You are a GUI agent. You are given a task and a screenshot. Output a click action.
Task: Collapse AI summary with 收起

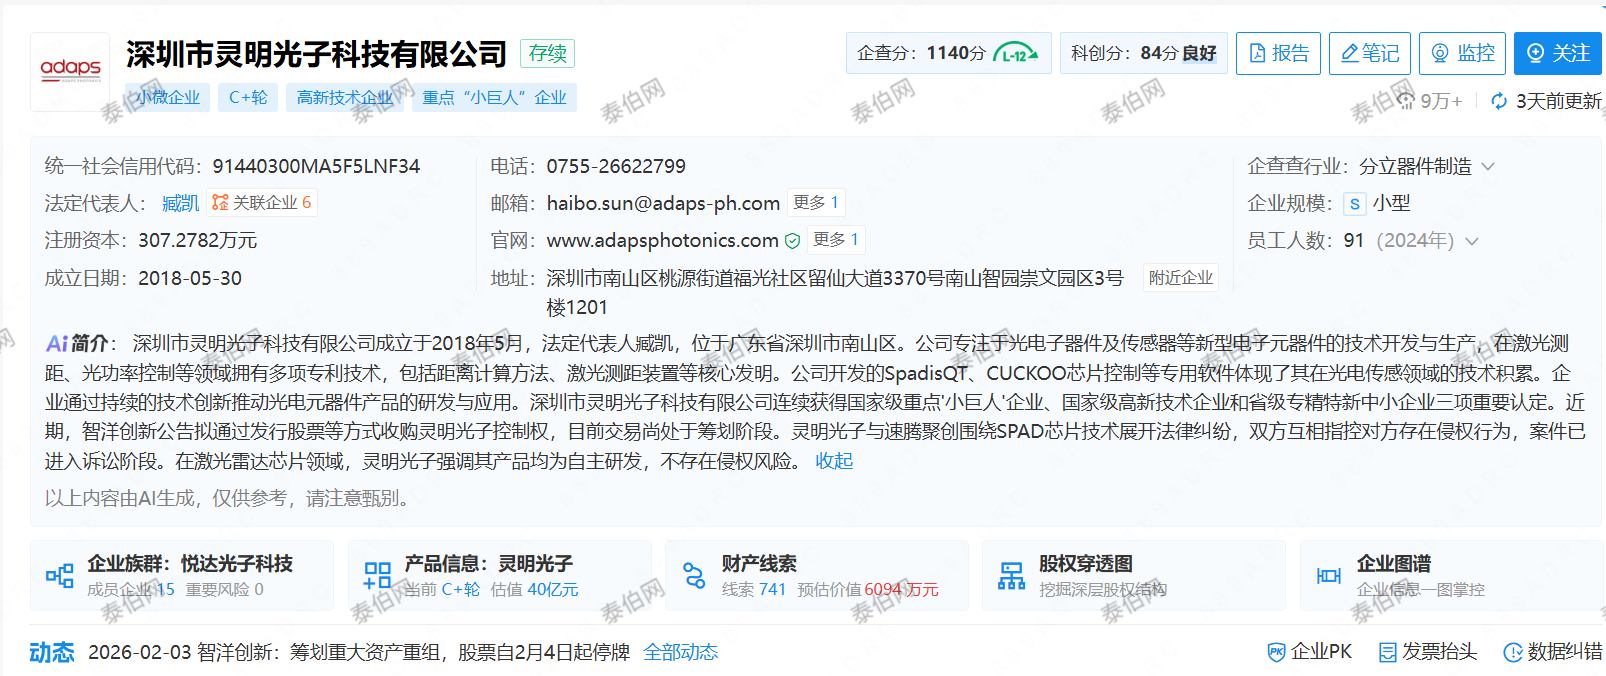click(x=833, y=461)
